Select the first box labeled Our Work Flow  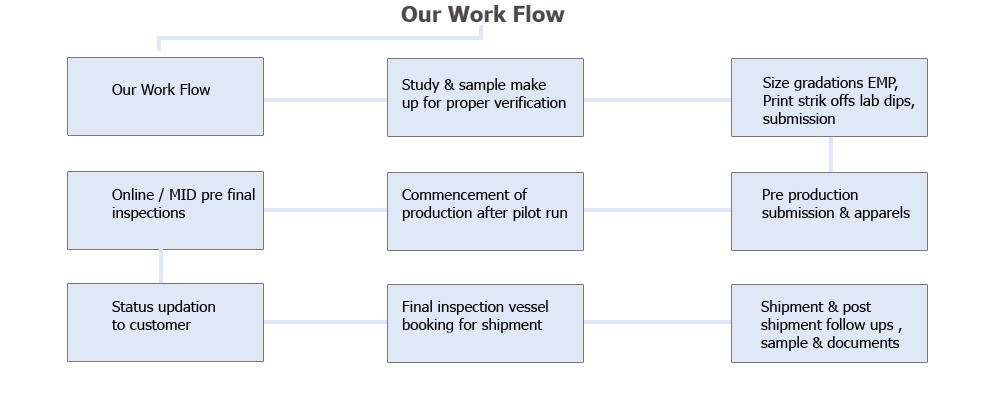(165, 96)
